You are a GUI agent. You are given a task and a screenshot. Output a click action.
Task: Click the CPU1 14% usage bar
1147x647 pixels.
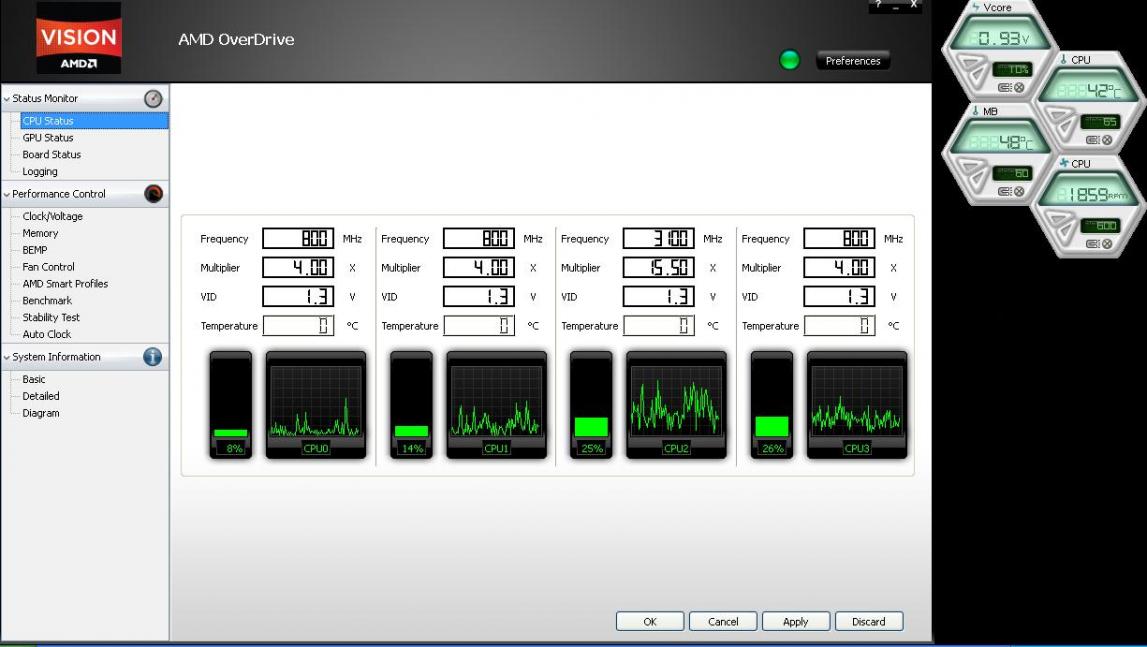click(411, 405)
